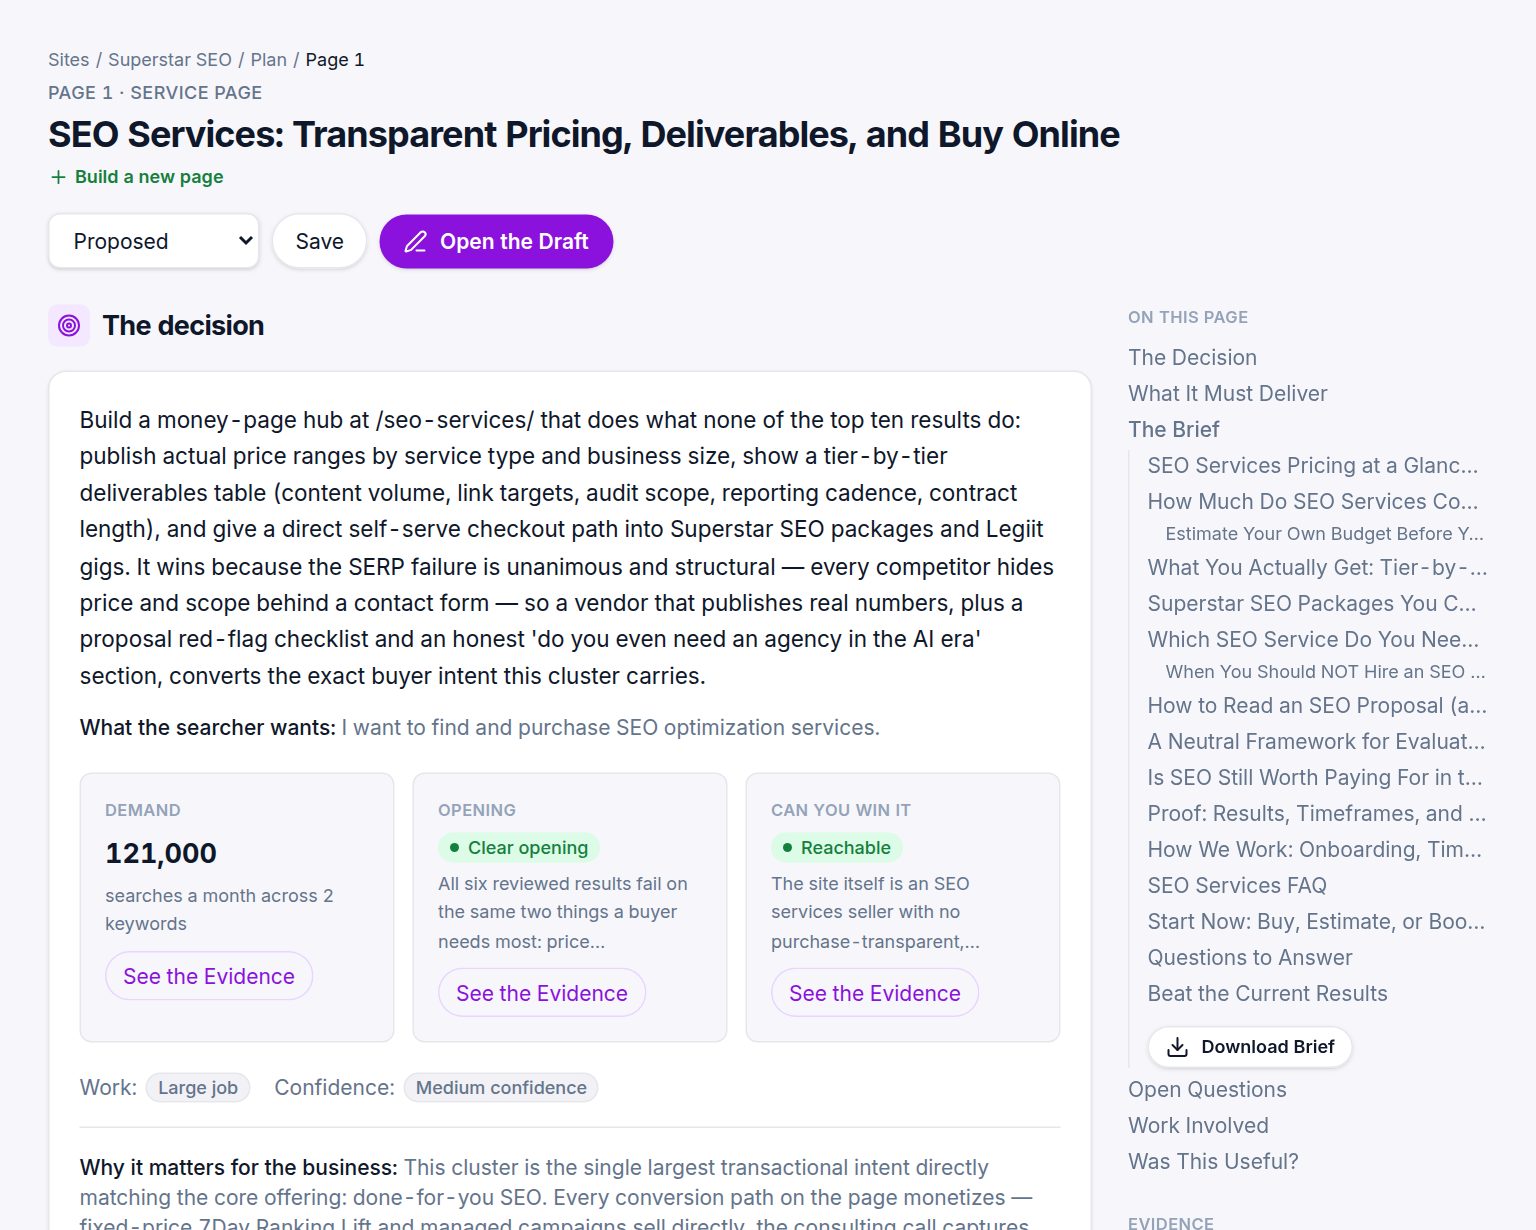Jump to Open Questions section

pyautogui.click(x=1207, y=1090)
